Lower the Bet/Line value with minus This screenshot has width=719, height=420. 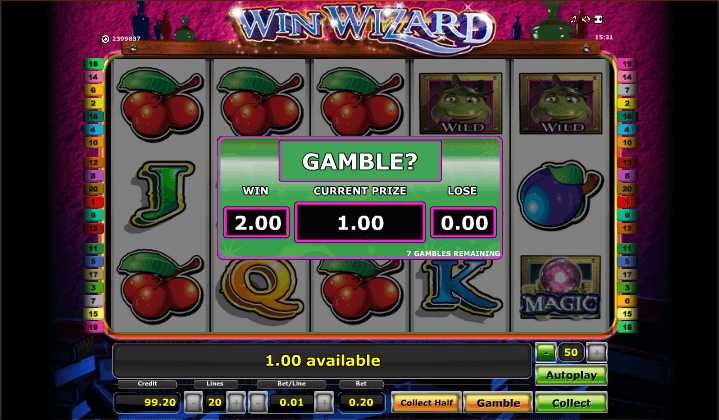258,403
